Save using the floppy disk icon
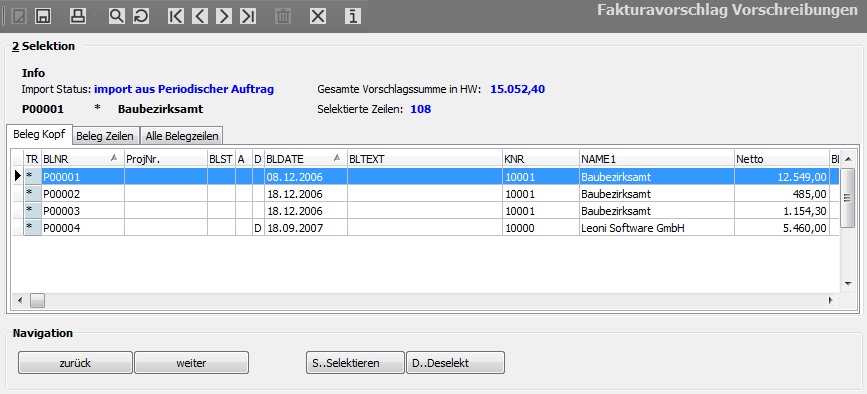Viewport: 867px width, 394px height. click(43, 16)
